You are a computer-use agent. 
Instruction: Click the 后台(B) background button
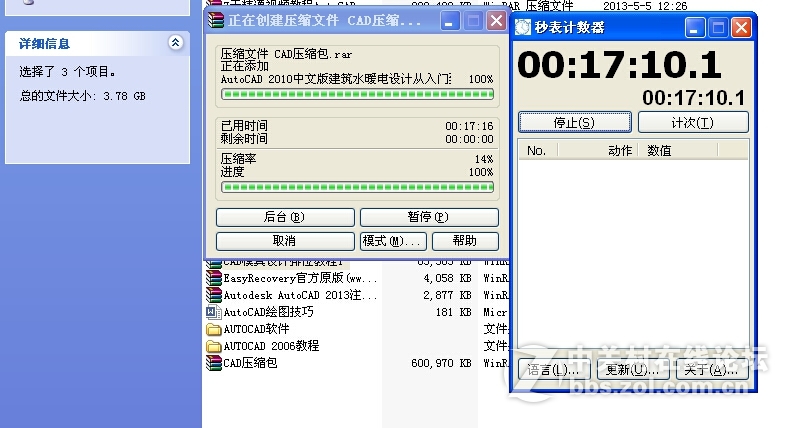(x=285, y=217)
